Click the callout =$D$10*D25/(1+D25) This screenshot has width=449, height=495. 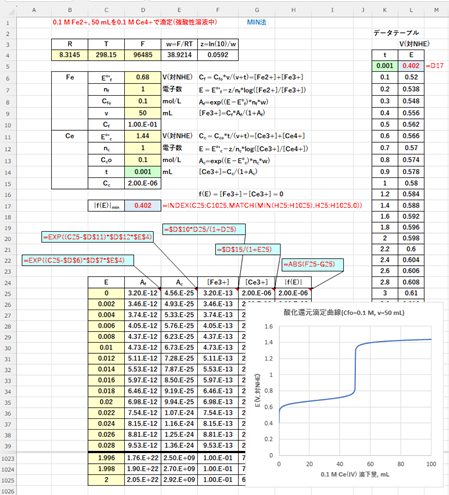204,229
